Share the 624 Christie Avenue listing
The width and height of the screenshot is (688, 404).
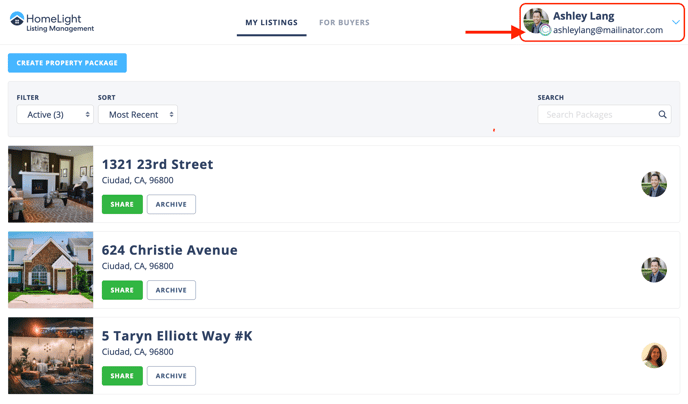click(x=122, y=290)
